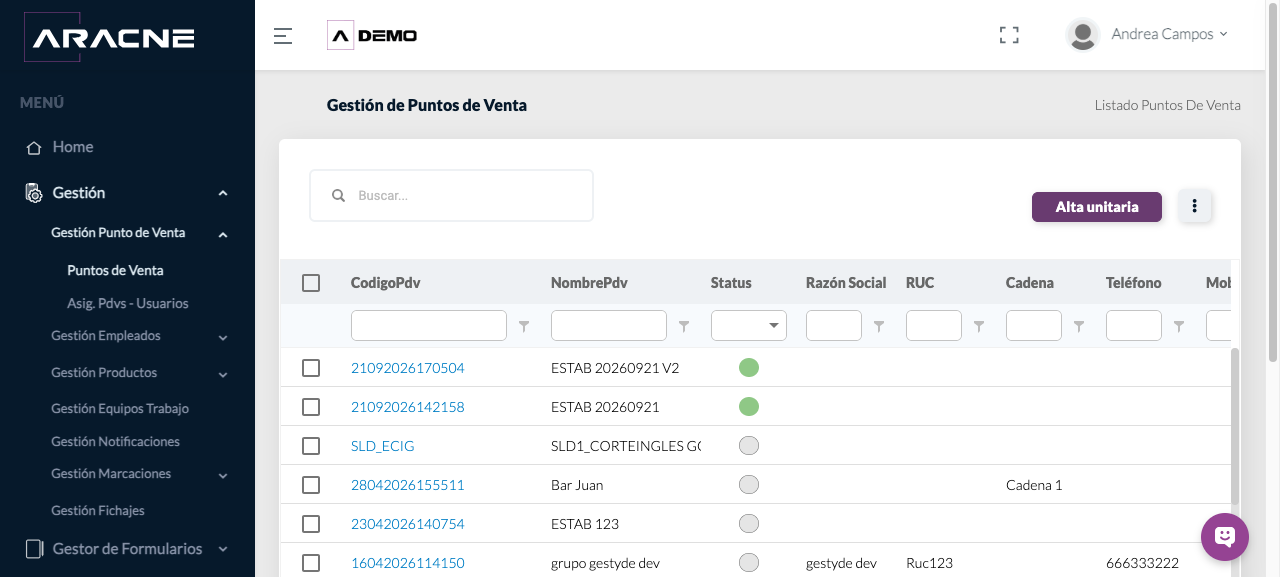This screenshot has width=1280, height=577.
Task: Open Asig. Pdvs - Usuarios menu item
Action: click(128, 304)
